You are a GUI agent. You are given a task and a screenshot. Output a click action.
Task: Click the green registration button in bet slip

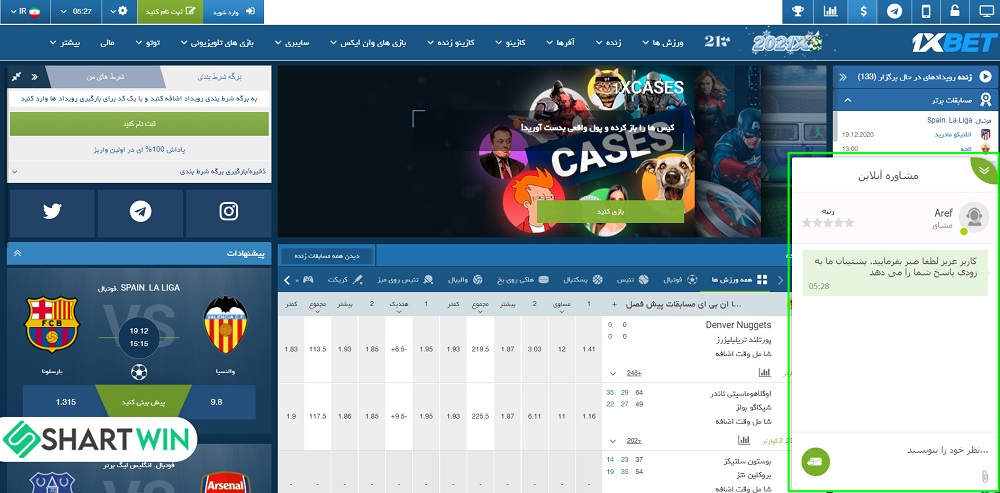point(139,123)
